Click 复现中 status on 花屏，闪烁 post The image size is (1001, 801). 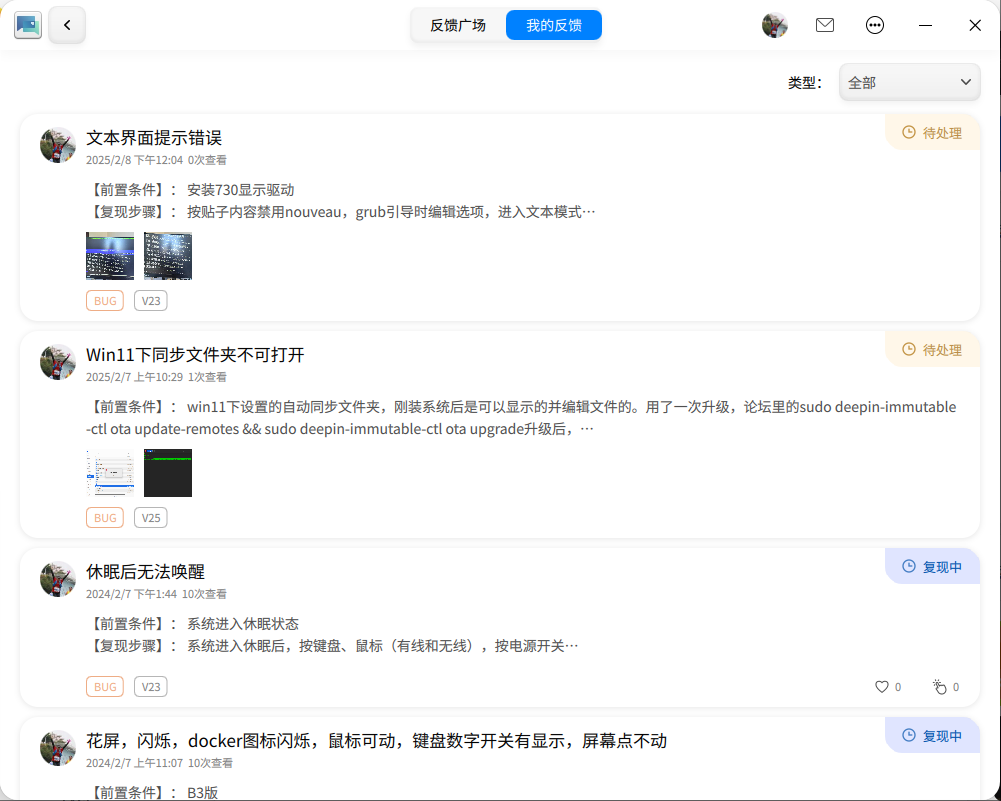click(933, 736)
